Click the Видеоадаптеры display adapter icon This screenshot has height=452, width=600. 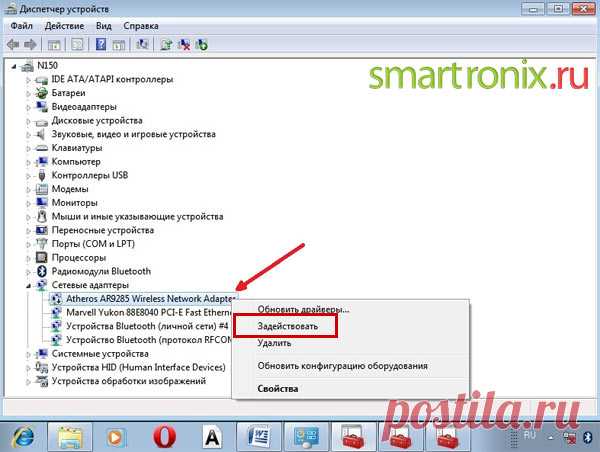tap(41, 107)
